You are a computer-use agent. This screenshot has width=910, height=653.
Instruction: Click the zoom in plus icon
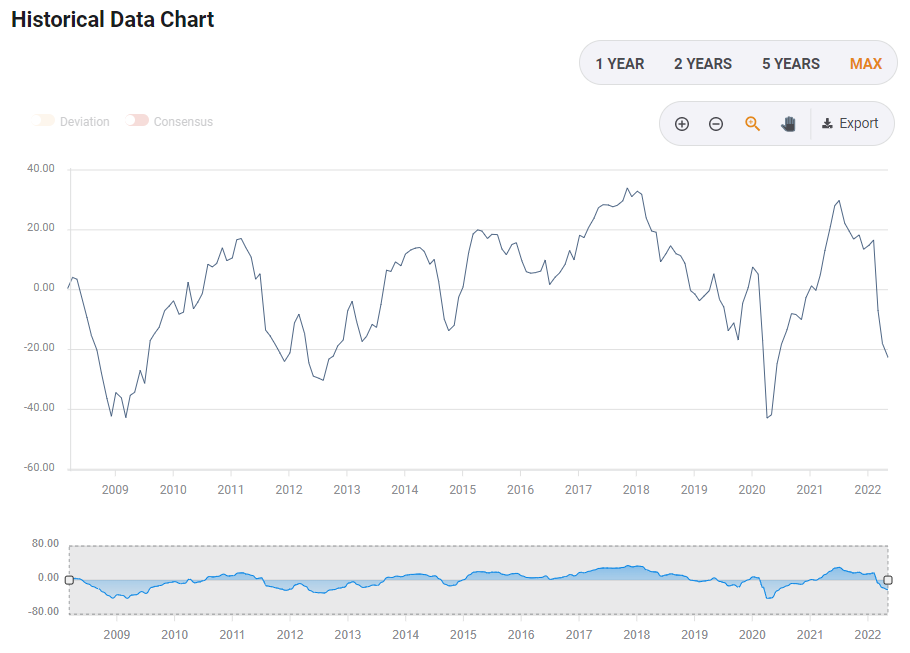click(682, 124)
